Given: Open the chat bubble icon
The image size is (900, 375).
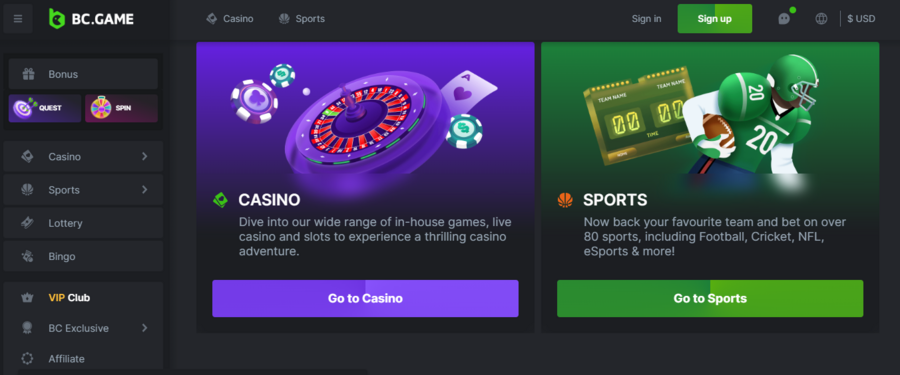Looking at the screenshot, I should (x=783, y=18).
